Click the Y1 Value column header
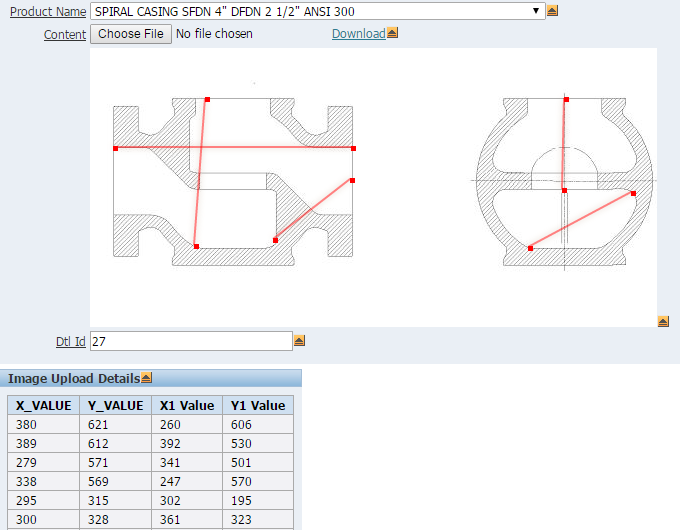Screen dimensions: 683x530 pyautogui.click(x=258, y=405)
